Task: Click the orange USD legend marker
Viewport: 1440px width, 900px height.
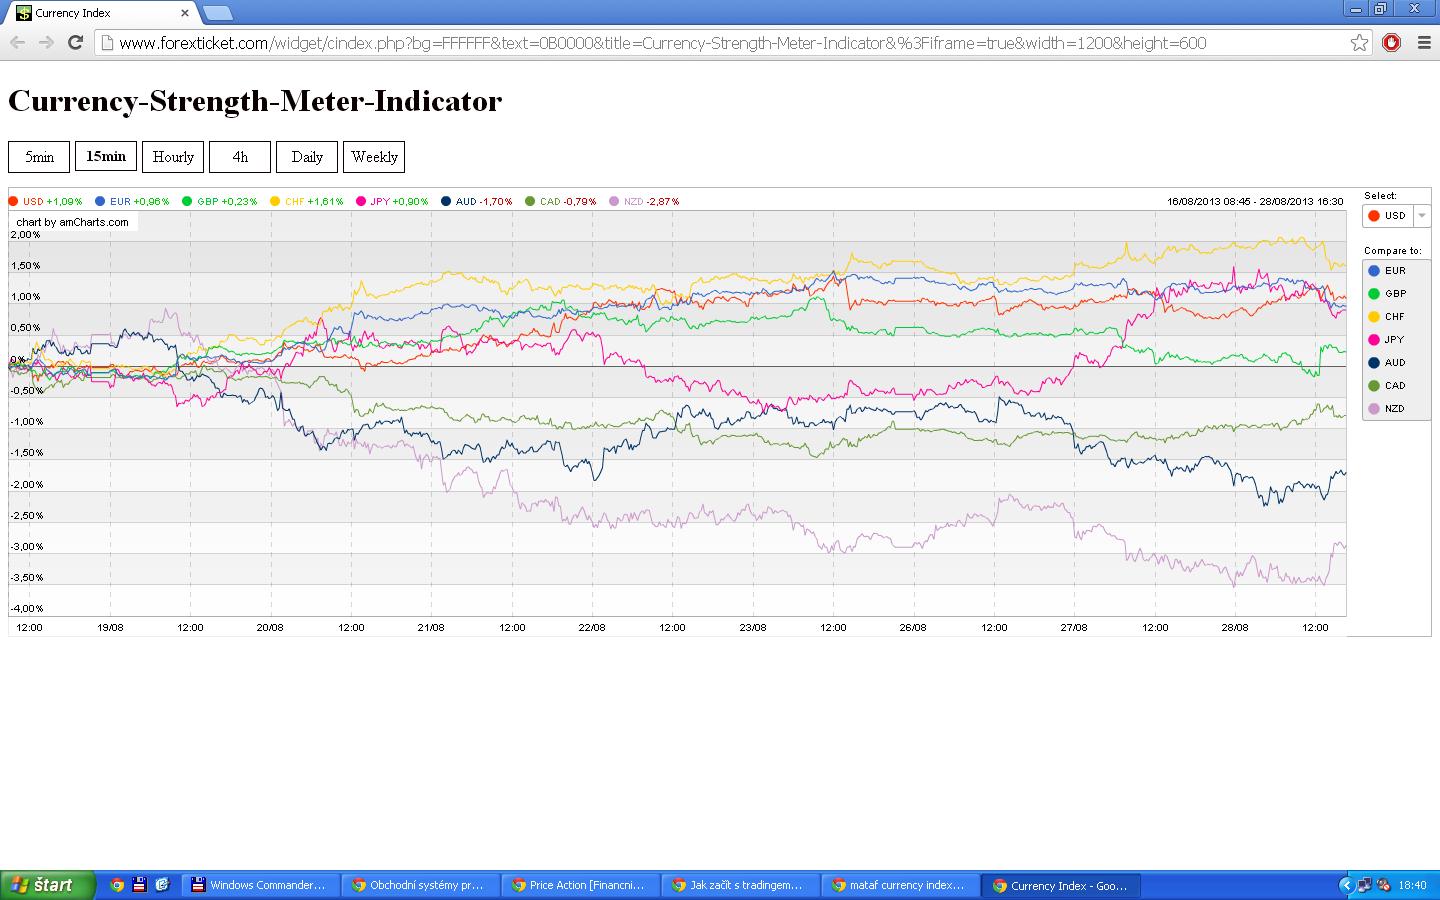Action: click(14, 201)
